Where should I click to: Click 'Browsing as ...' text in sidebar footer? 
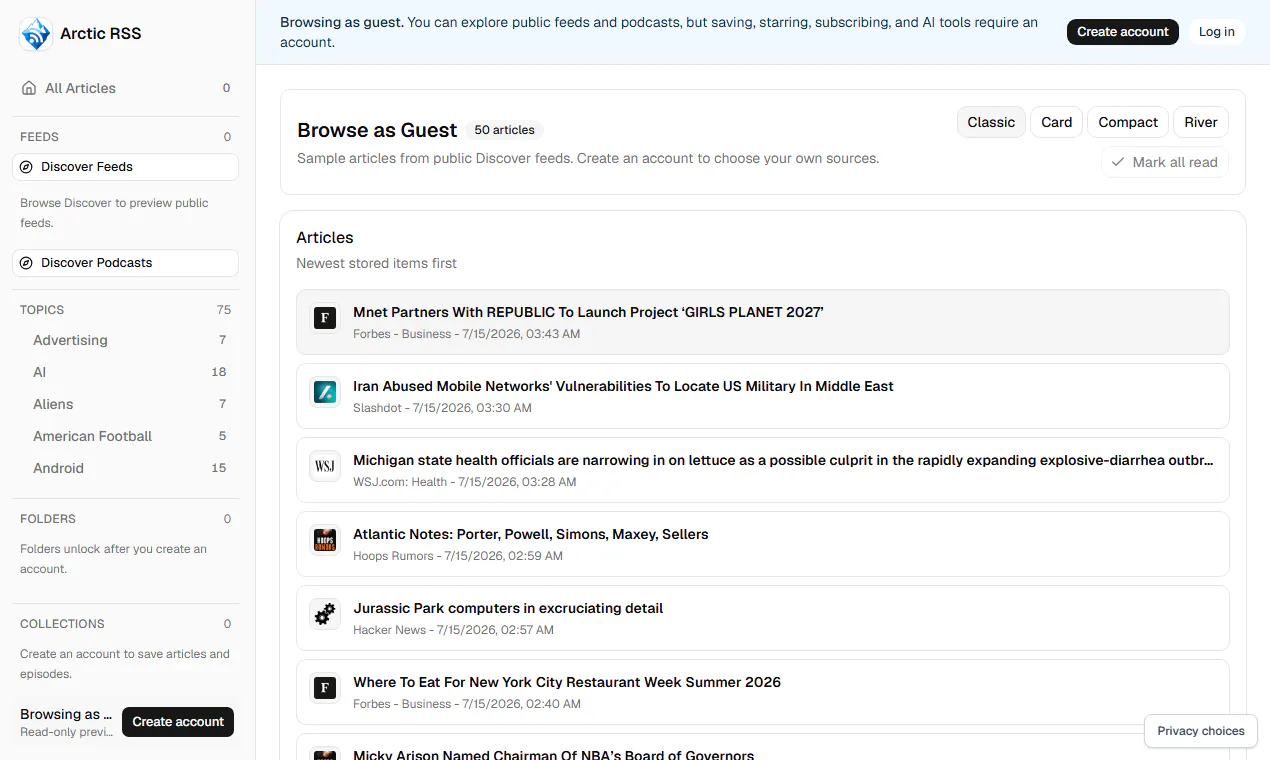coord(66,714)
